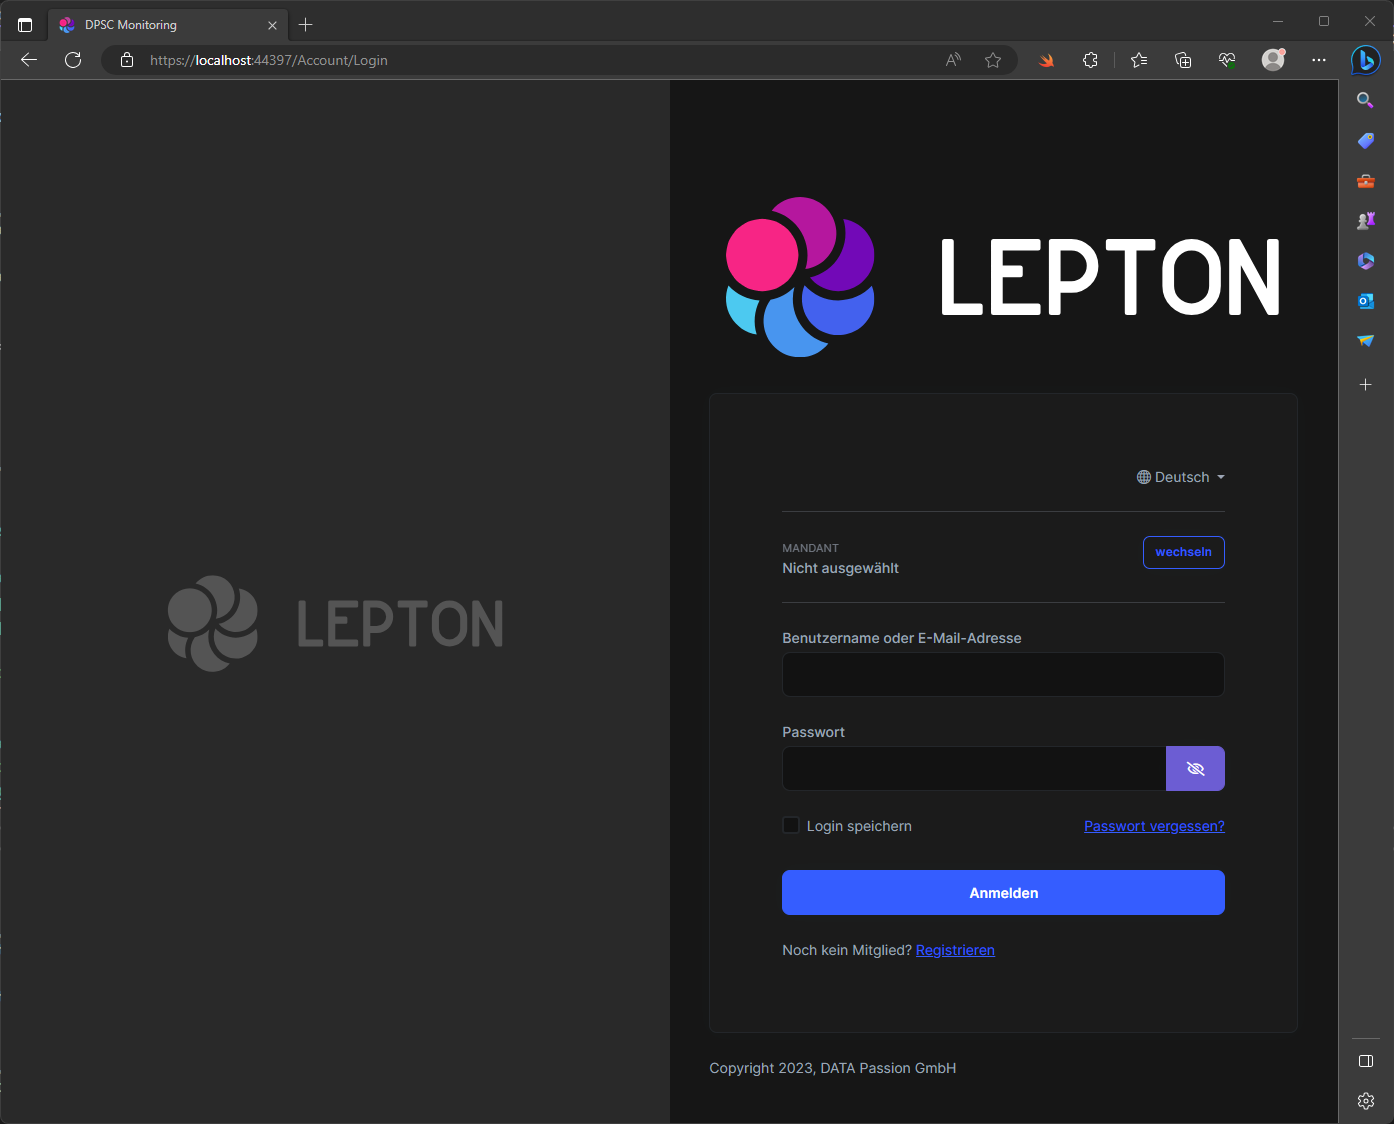Expand Edge settings via the ellipsis menu
Image resolution: width=1394 pixels, height=1124 pixels.
tap(1319, 60)
